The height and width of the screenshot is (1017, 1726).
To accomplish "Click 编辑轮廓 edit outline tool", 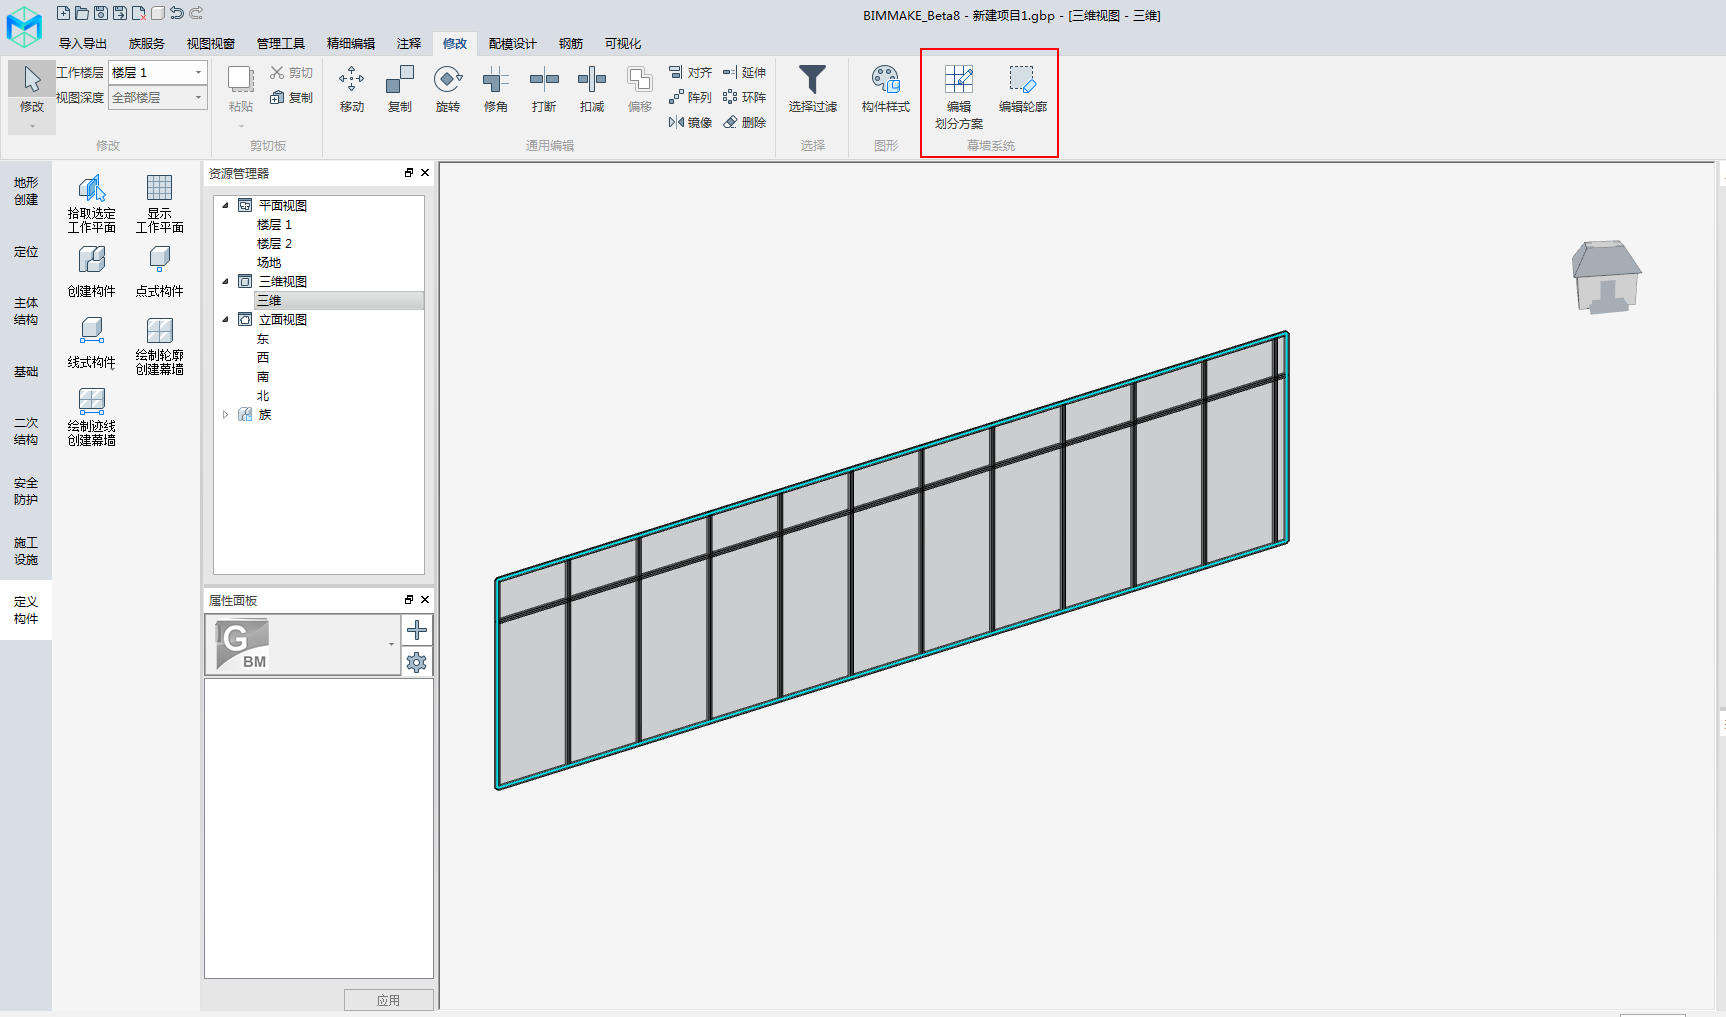I will pyautogui.click(x=1023, y=89).
